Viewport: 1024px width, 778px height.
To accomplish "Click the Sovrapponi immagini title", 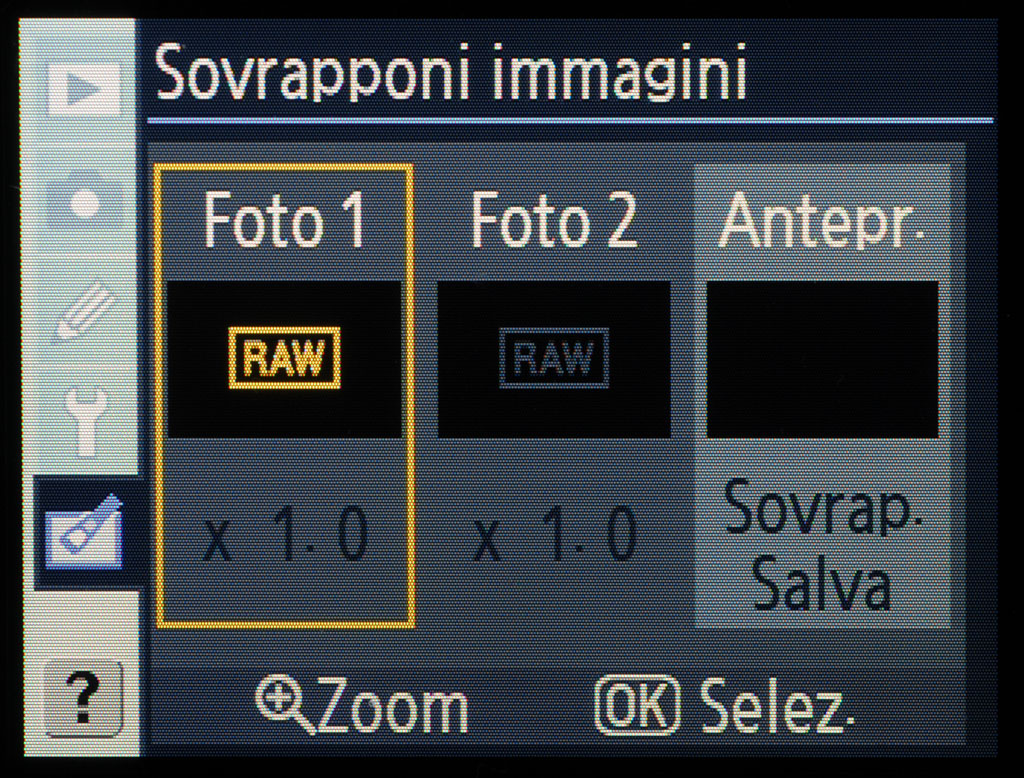I will pos(451,72).
